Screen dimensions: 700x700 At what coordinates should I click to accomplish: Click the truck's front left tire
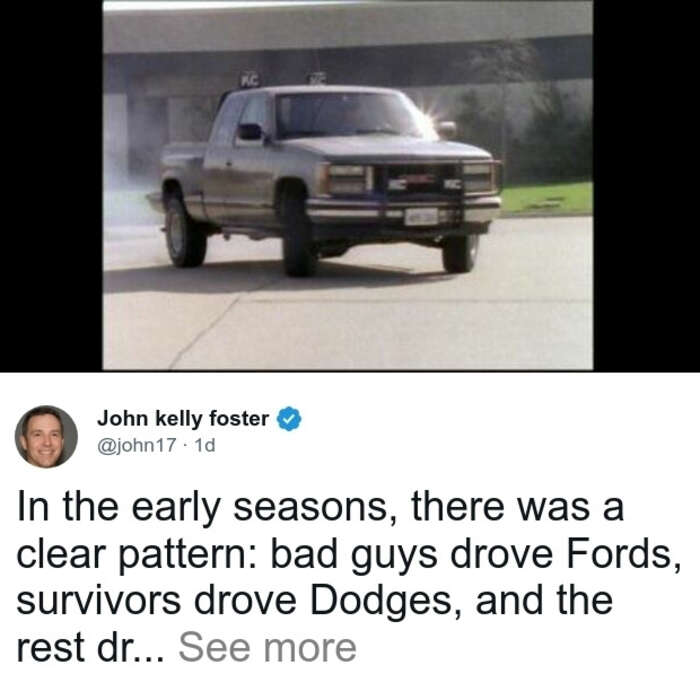(298, 236)
